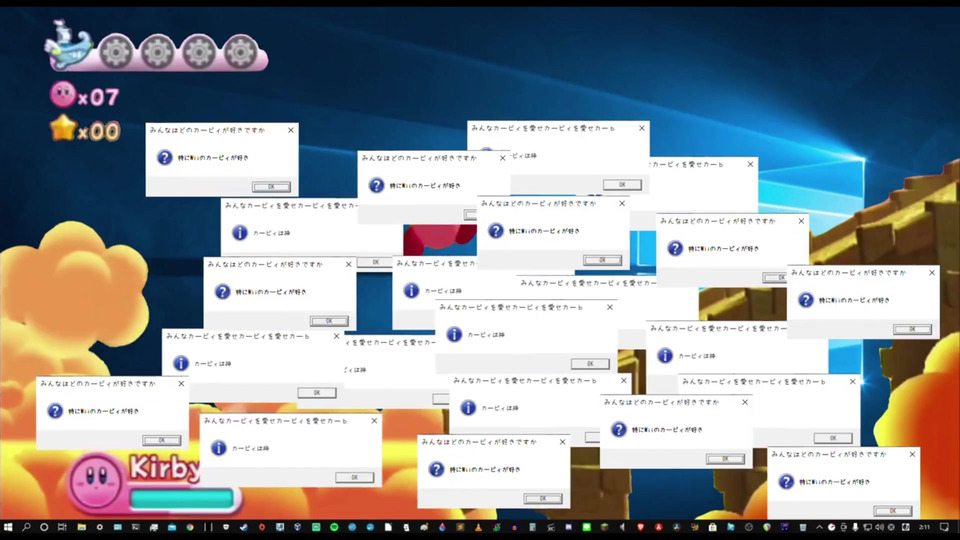Open the green LINE app icon

[x=587, y=527]
